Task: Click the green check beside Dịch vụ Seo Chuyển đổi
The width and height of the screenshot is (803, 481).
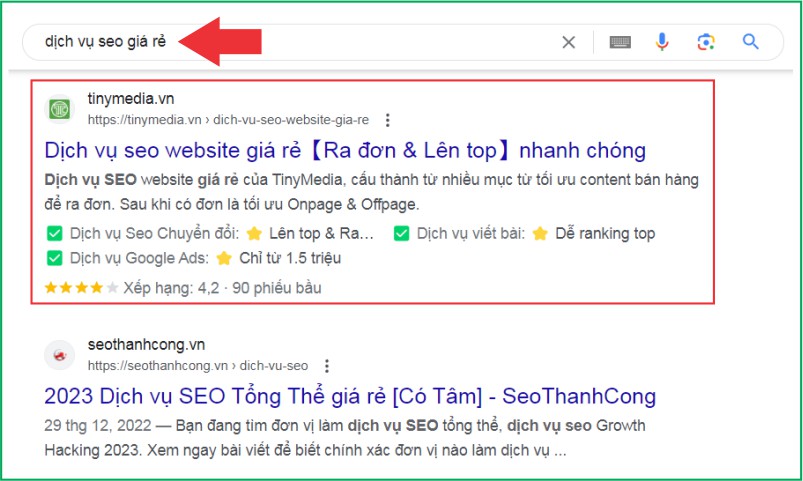Action: tap(54, 234)
